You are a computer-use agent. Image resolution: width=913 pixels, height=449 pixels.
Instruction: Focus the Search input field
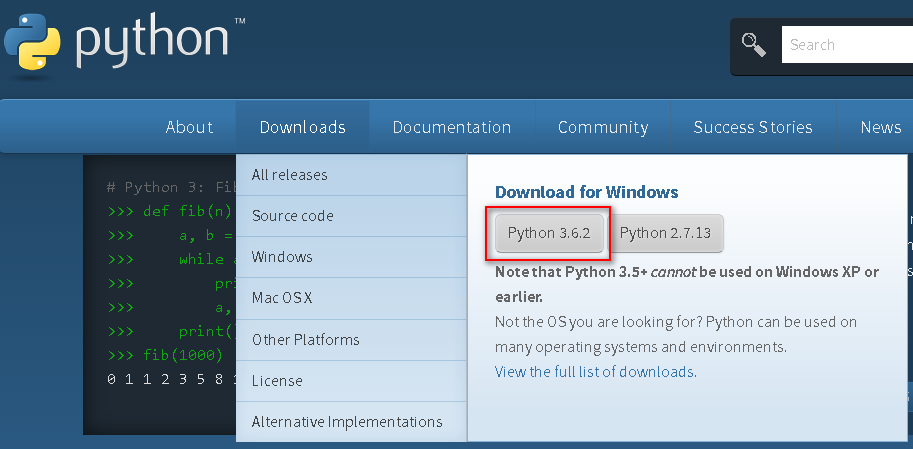[847, 45]
